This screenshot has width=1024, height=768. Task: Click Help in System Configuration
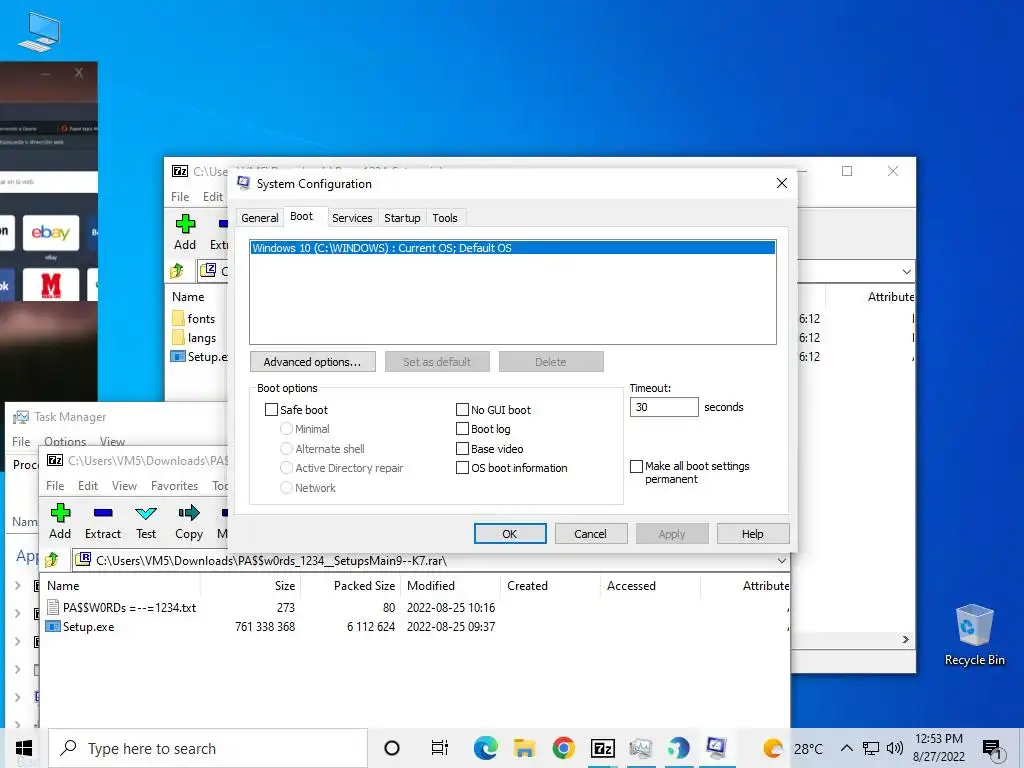pyautogui.click(x=752, y=534)
